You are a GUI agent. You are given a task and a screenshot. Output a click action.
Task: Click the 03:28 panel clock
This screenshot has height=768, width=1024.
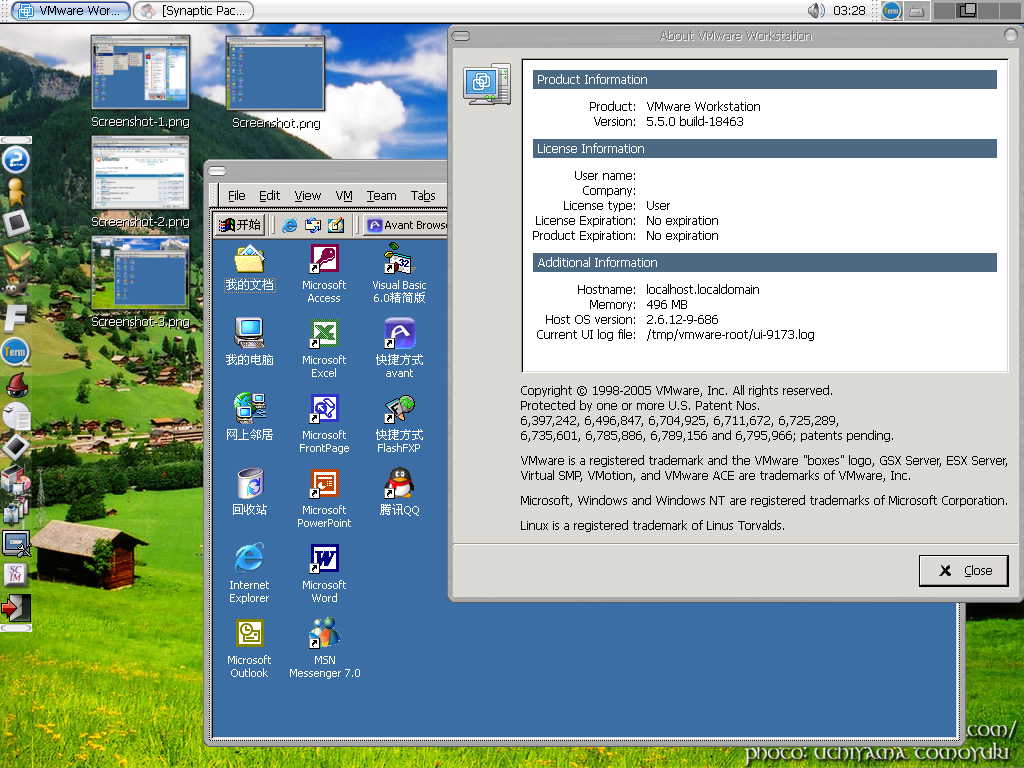849,10
